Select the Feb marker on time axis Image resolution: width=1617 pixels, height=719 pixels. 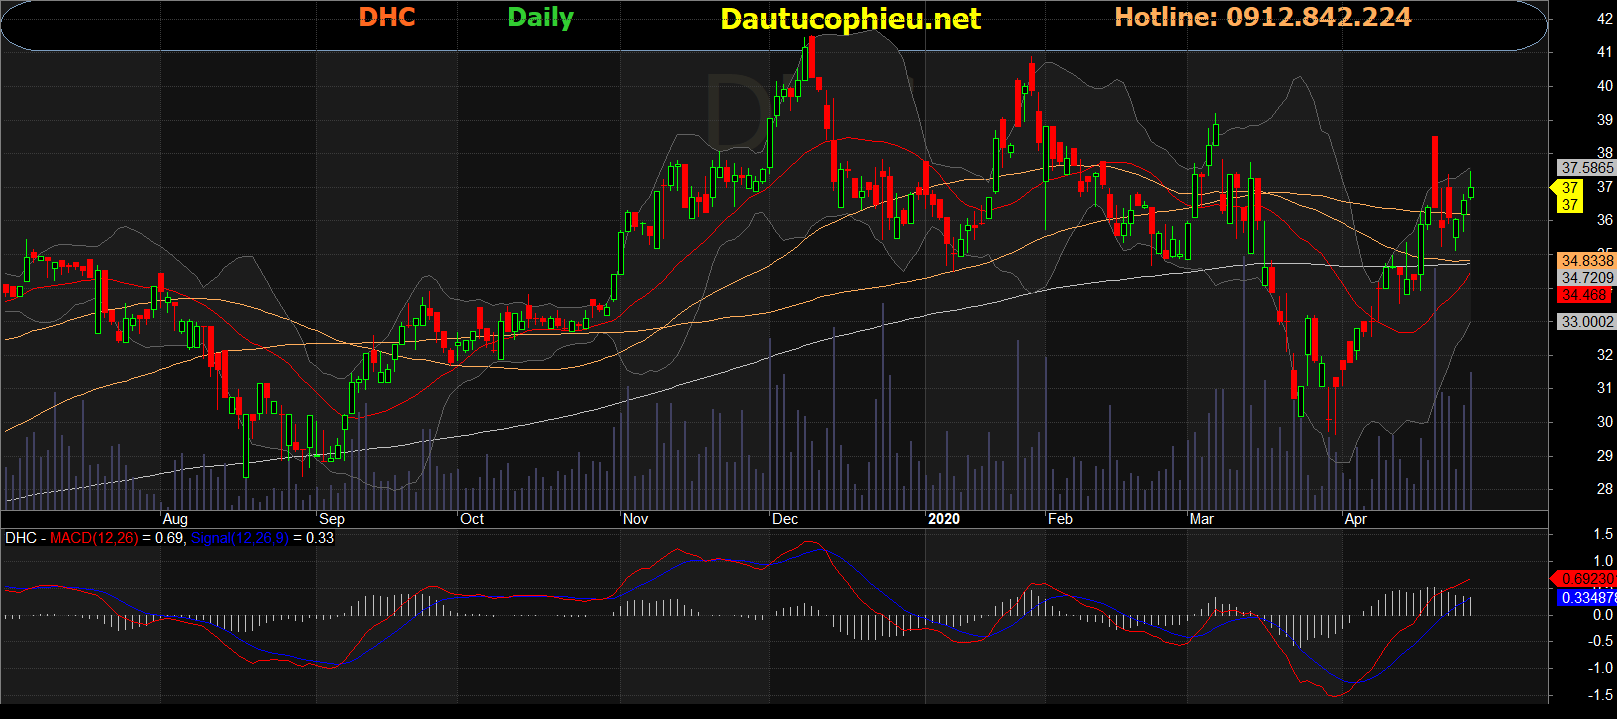[1060, 519]
